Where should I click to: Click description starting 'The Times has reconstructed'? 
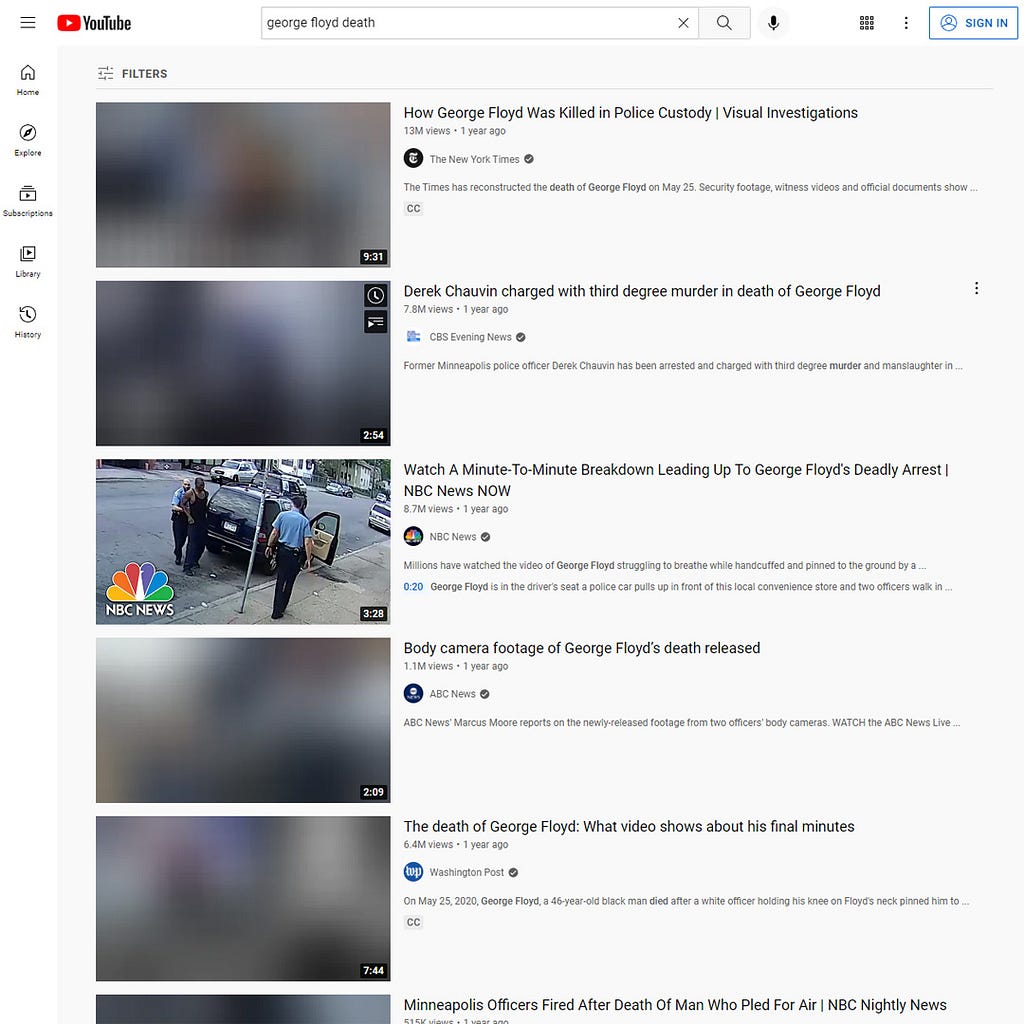[x=690, y=187]
